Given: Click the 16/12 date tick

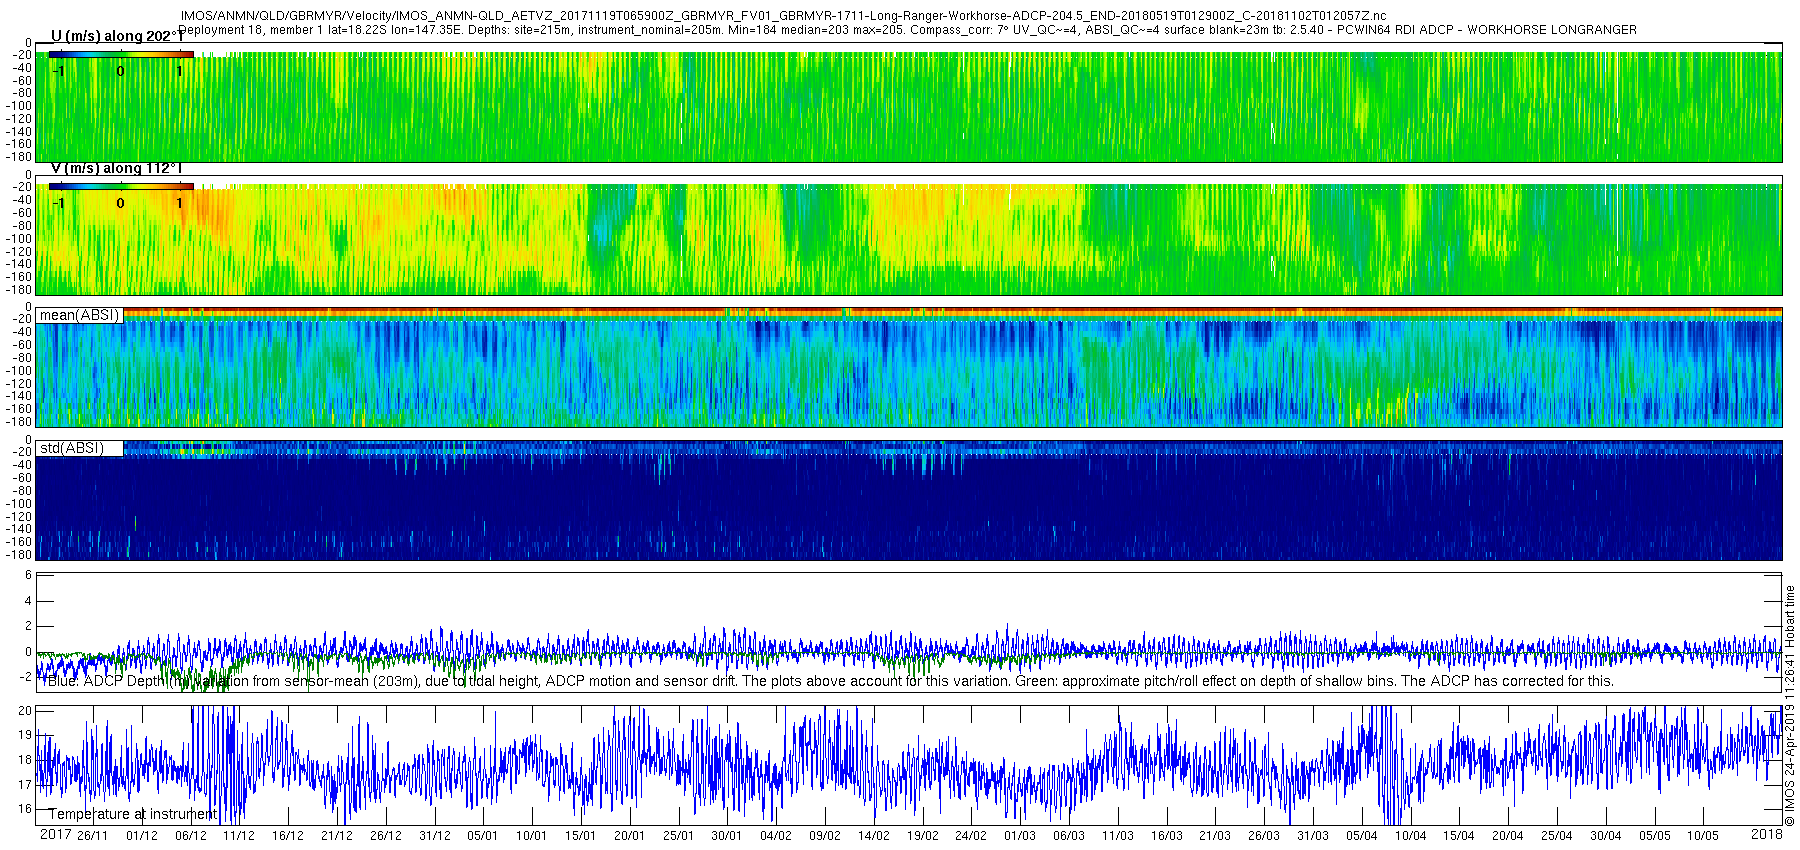Looking at the screenshot, I should (287, 836).
